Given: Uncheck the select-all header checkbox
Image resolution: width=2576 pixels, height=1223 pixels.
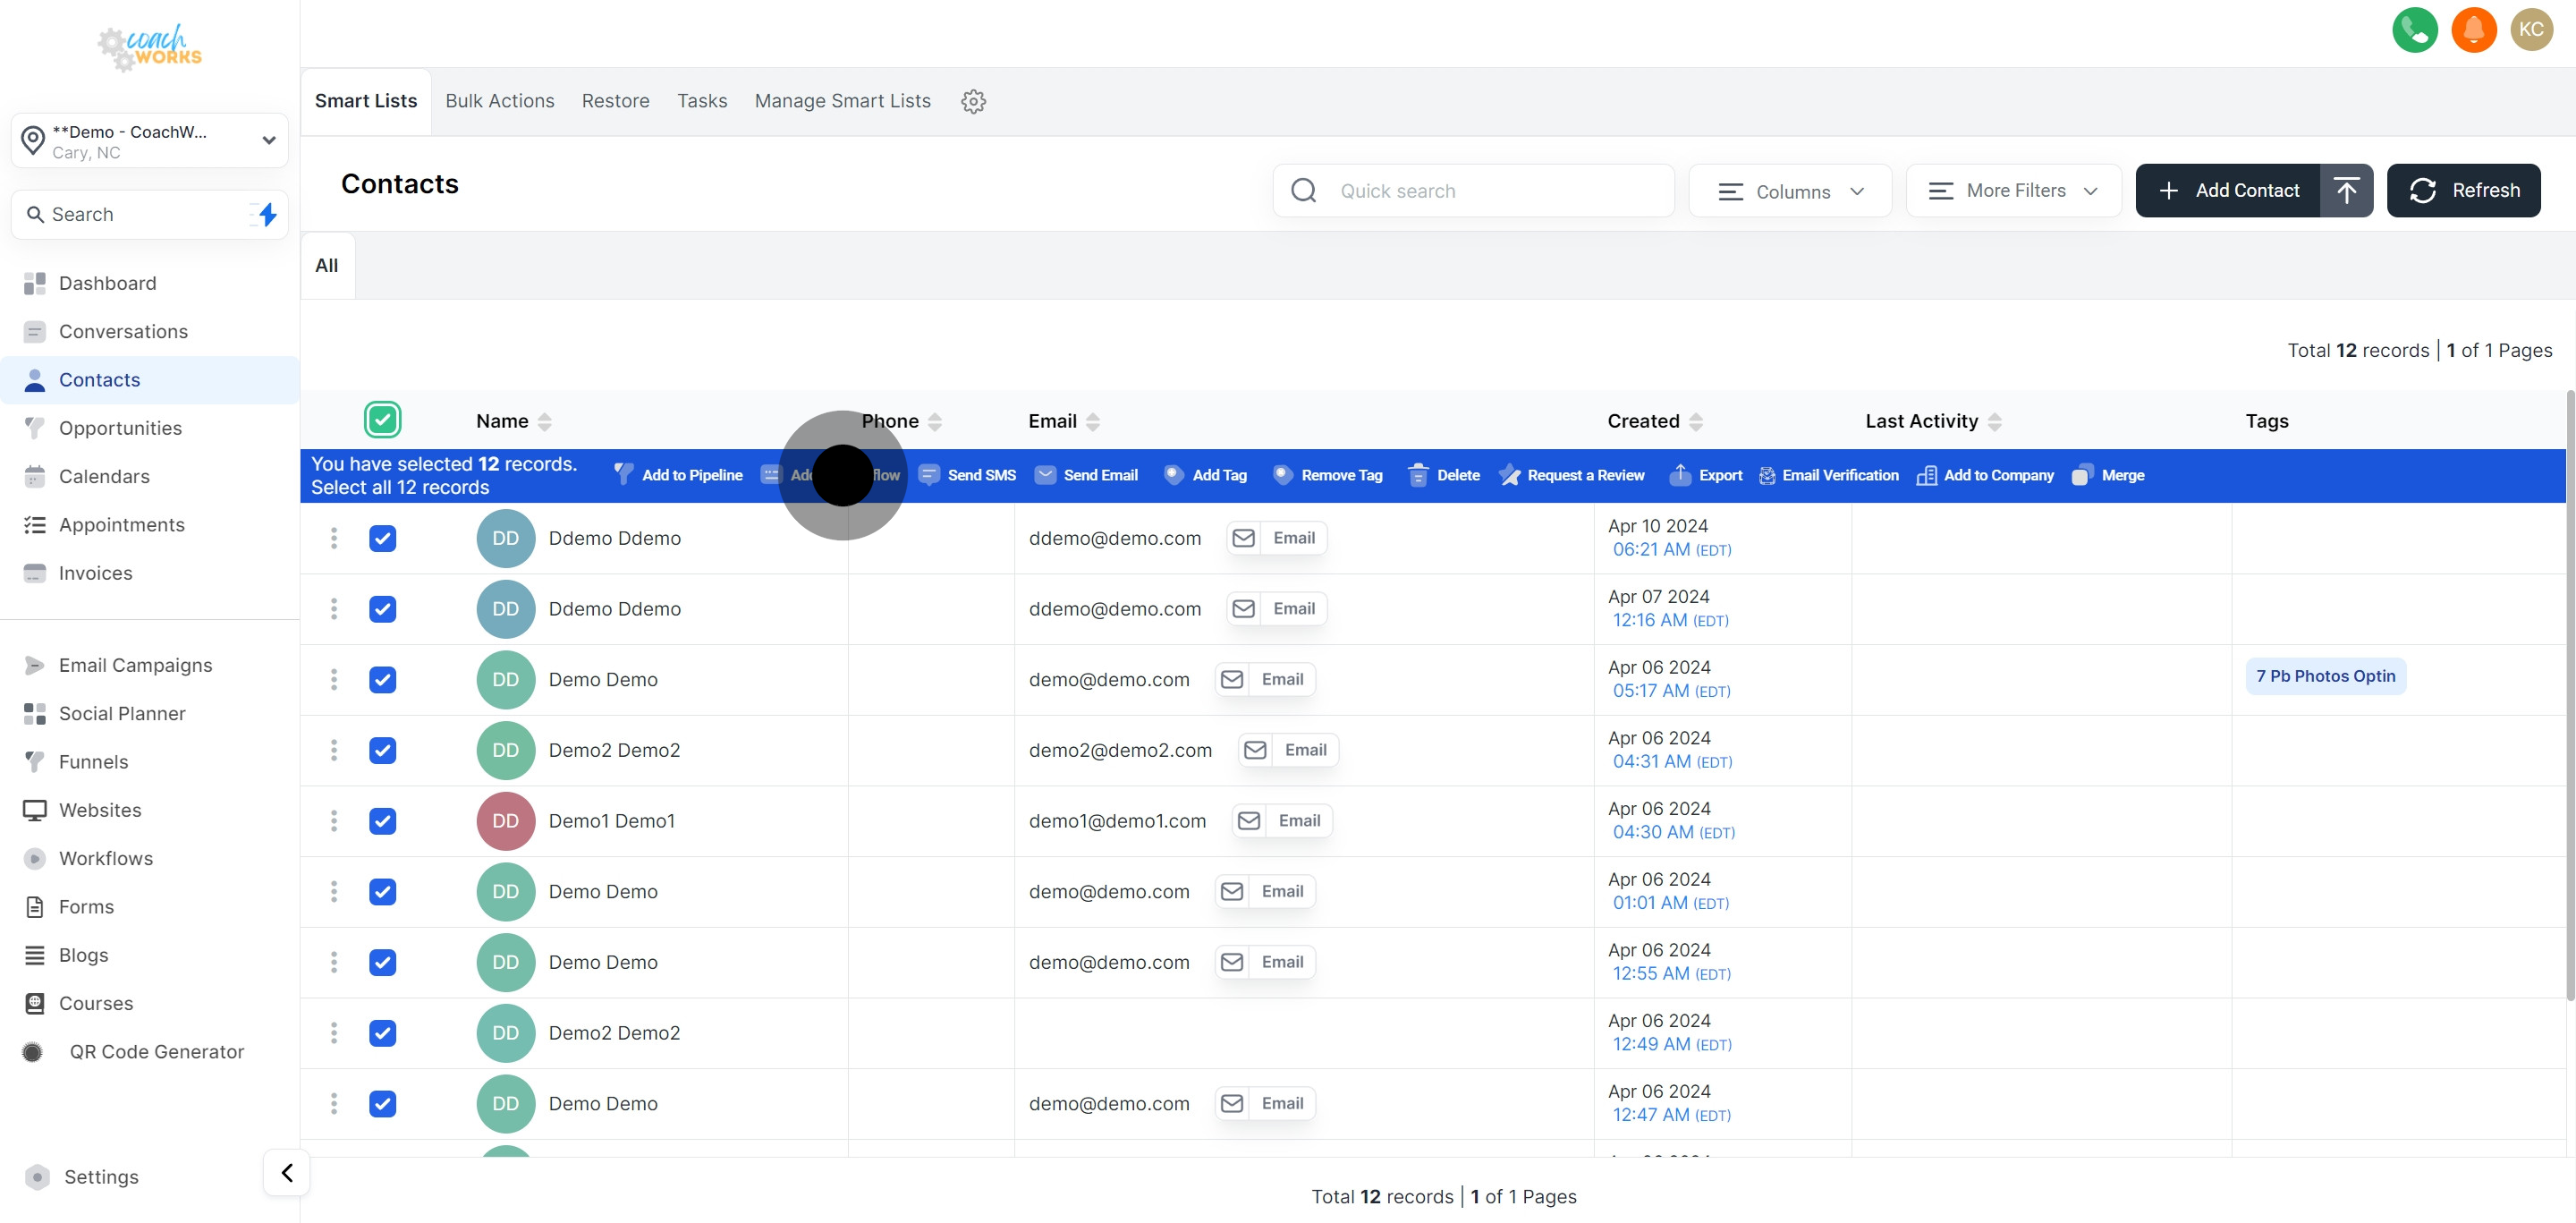Looking at the screenshot, I should 382,420.
